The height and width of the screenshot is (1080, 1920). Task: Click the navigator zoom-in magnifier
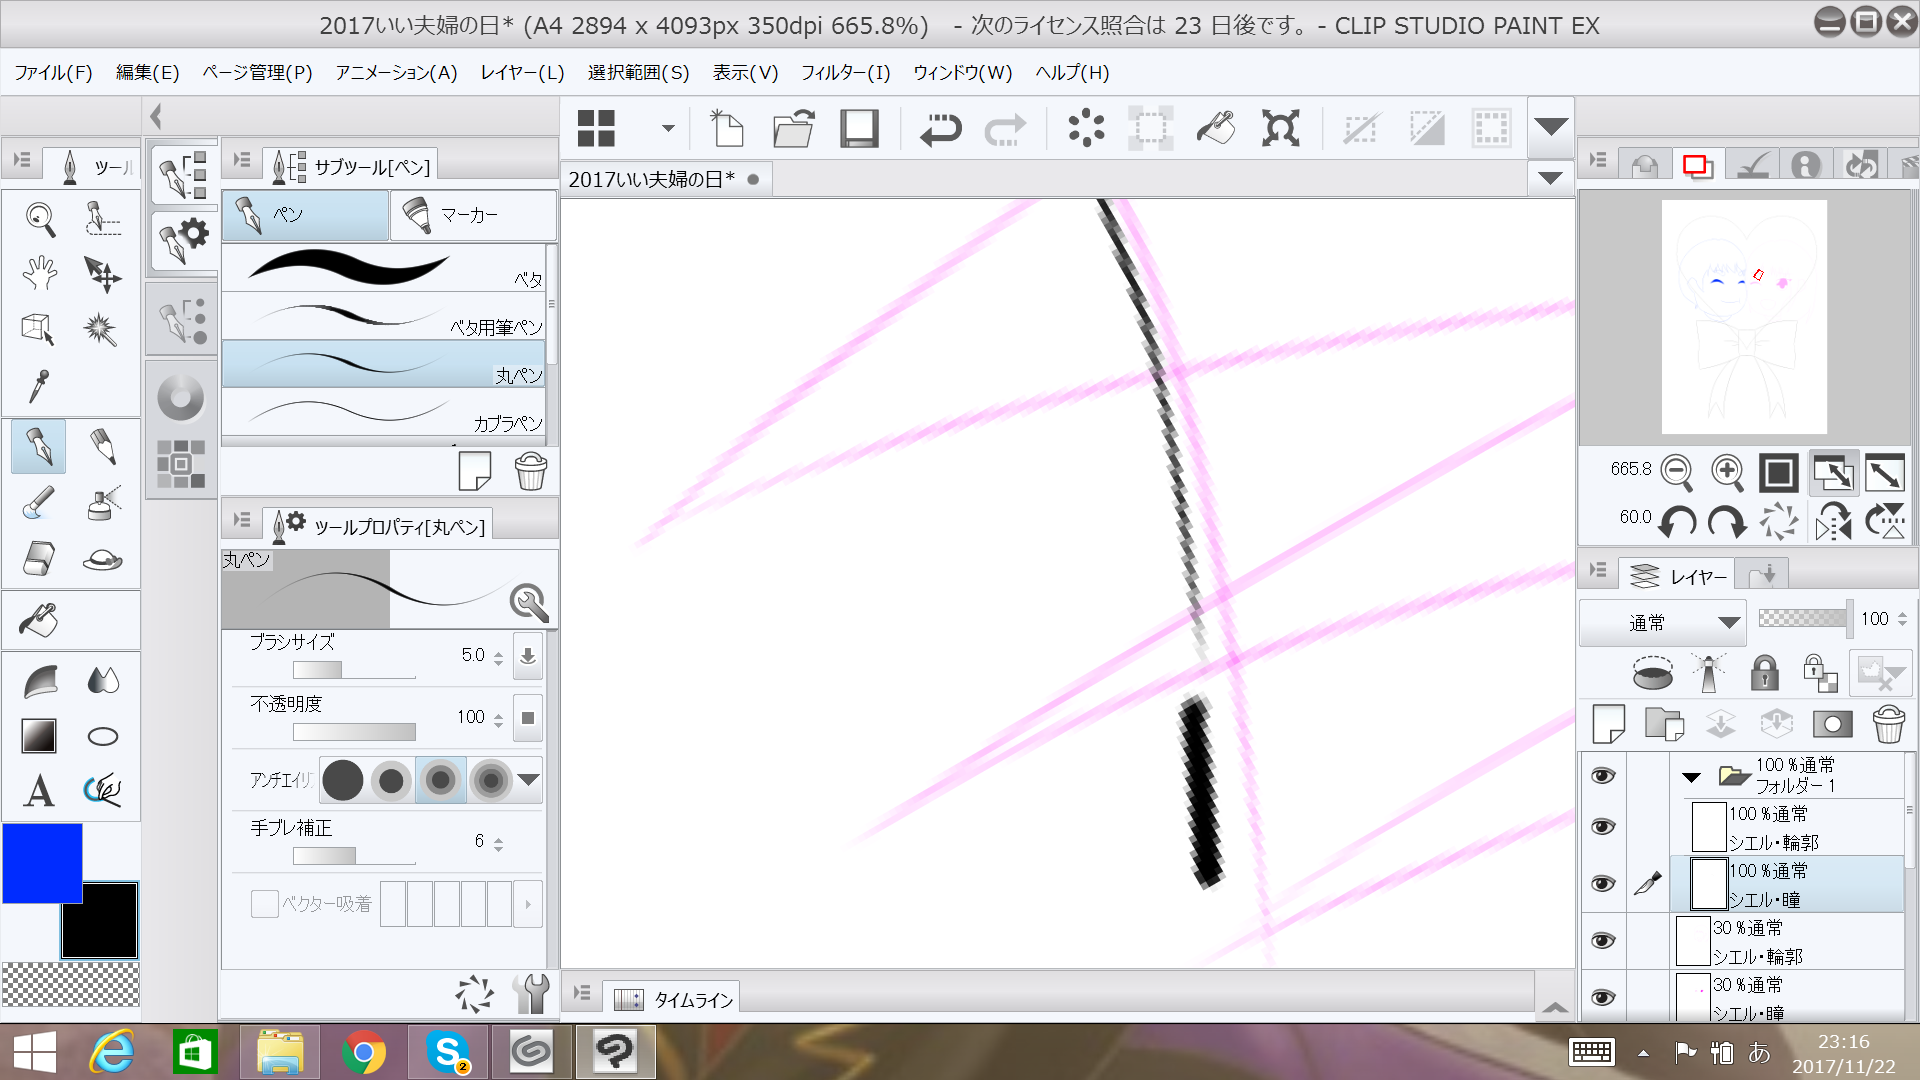coord(1727,472)
